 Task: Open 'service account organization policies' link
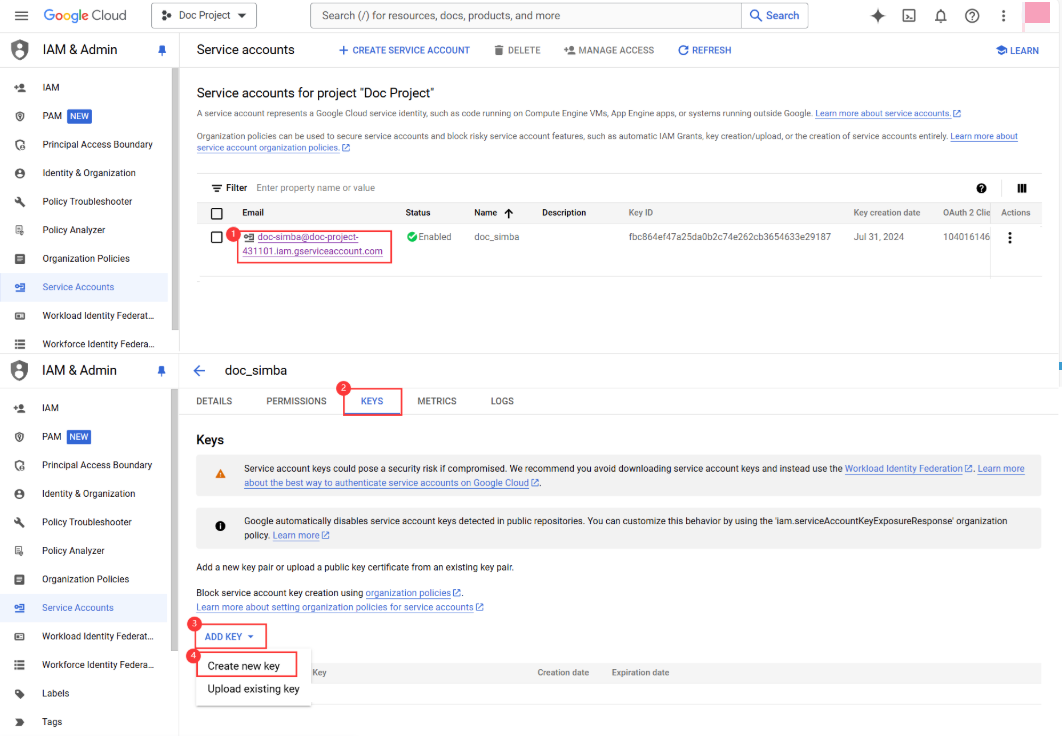click(273, 148)
